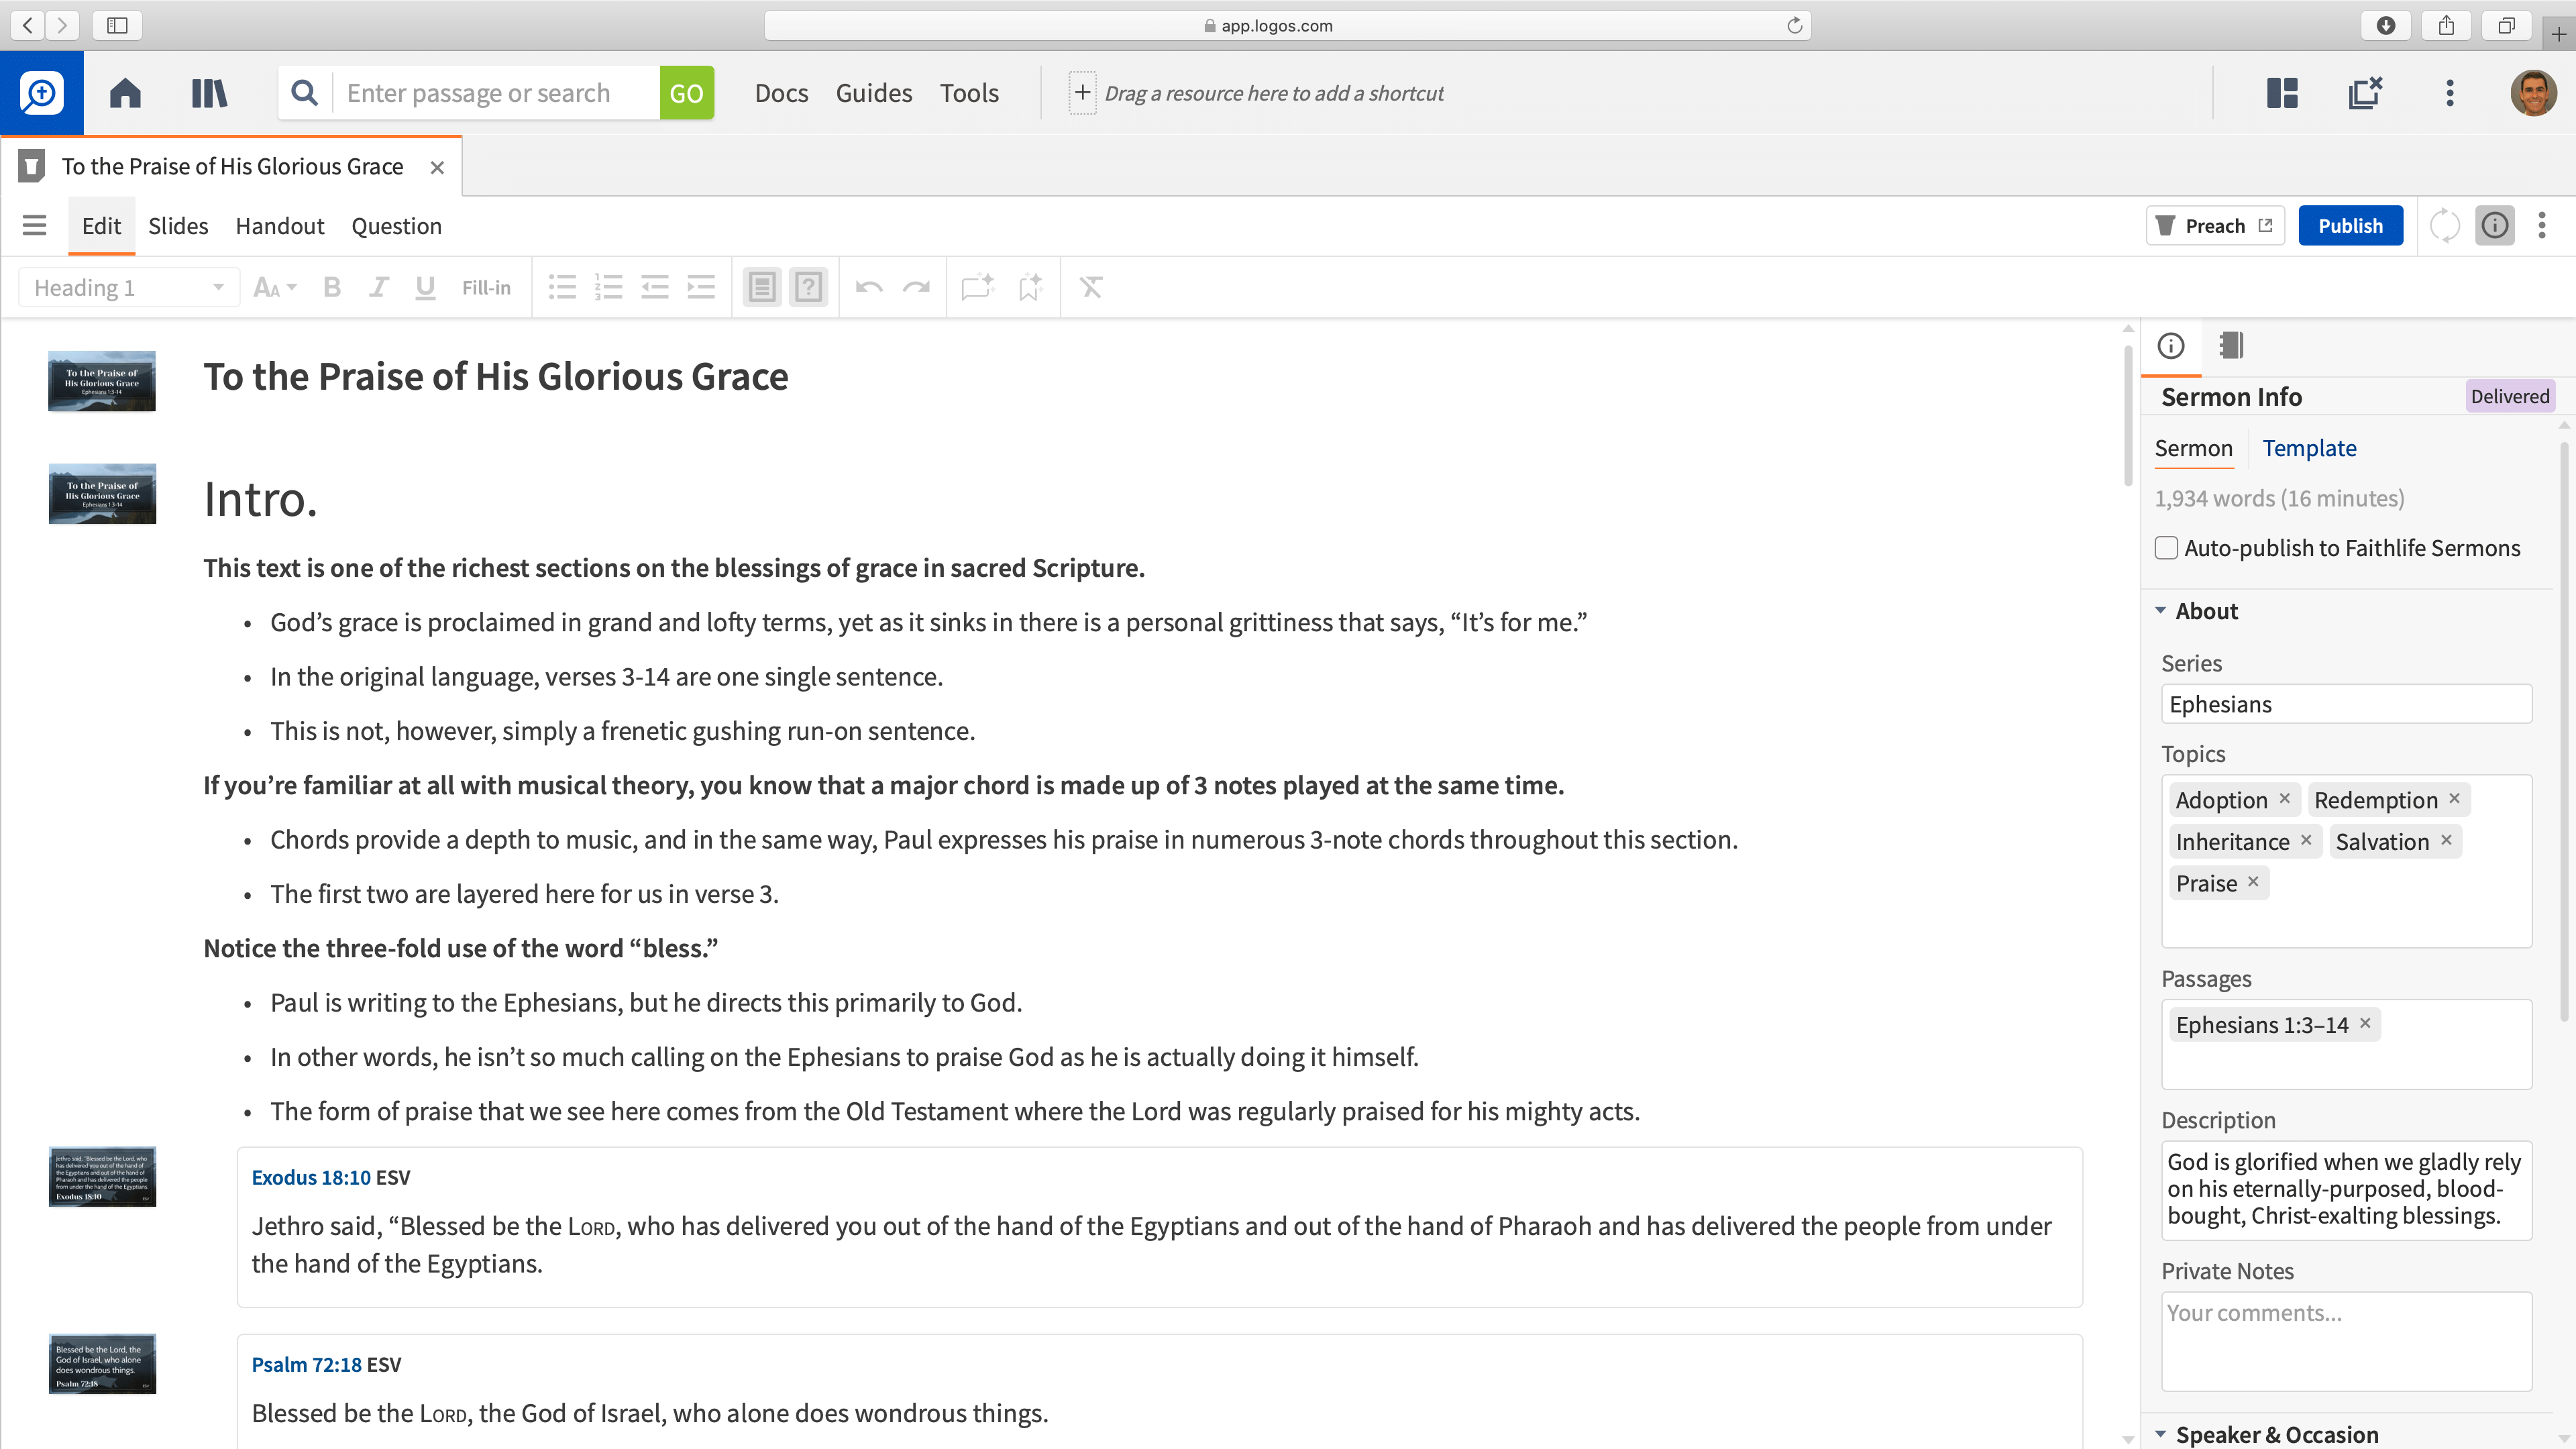2576x1449 pixels.
Task: Click the Private Notes comments box
Action: 2346,1340
